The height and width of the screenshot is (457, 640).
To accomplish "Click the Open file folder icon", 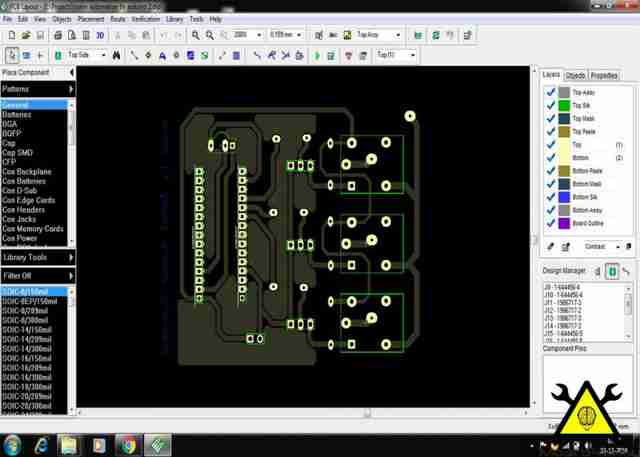I will tap(26, 35).
